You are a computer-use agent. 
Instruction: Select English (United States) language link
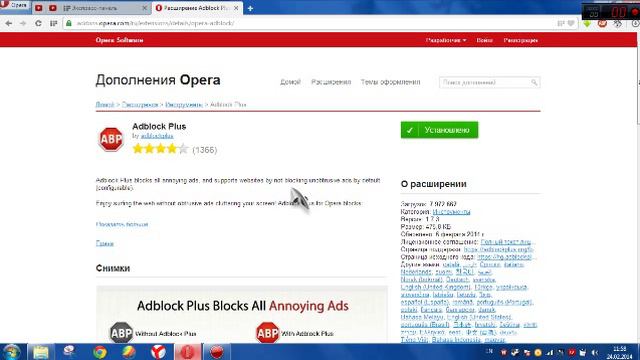pyautogui.click(x=479, y=317)
